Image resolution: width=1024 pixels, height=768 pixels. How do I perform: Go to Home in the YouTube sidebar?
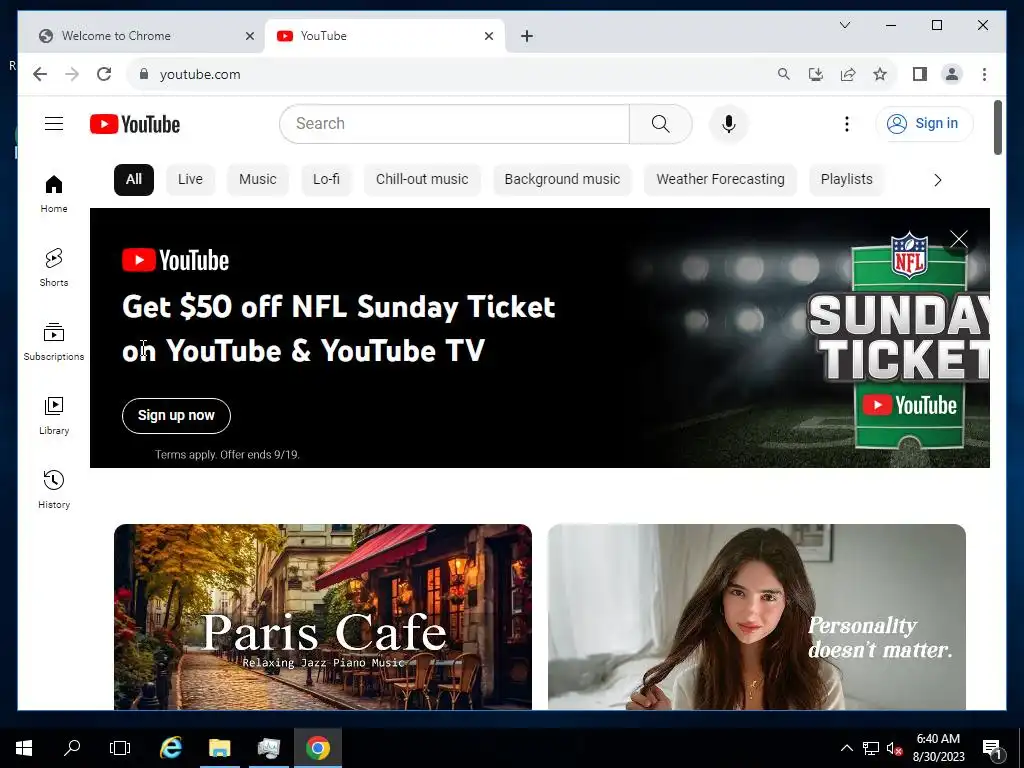point(54,194)
